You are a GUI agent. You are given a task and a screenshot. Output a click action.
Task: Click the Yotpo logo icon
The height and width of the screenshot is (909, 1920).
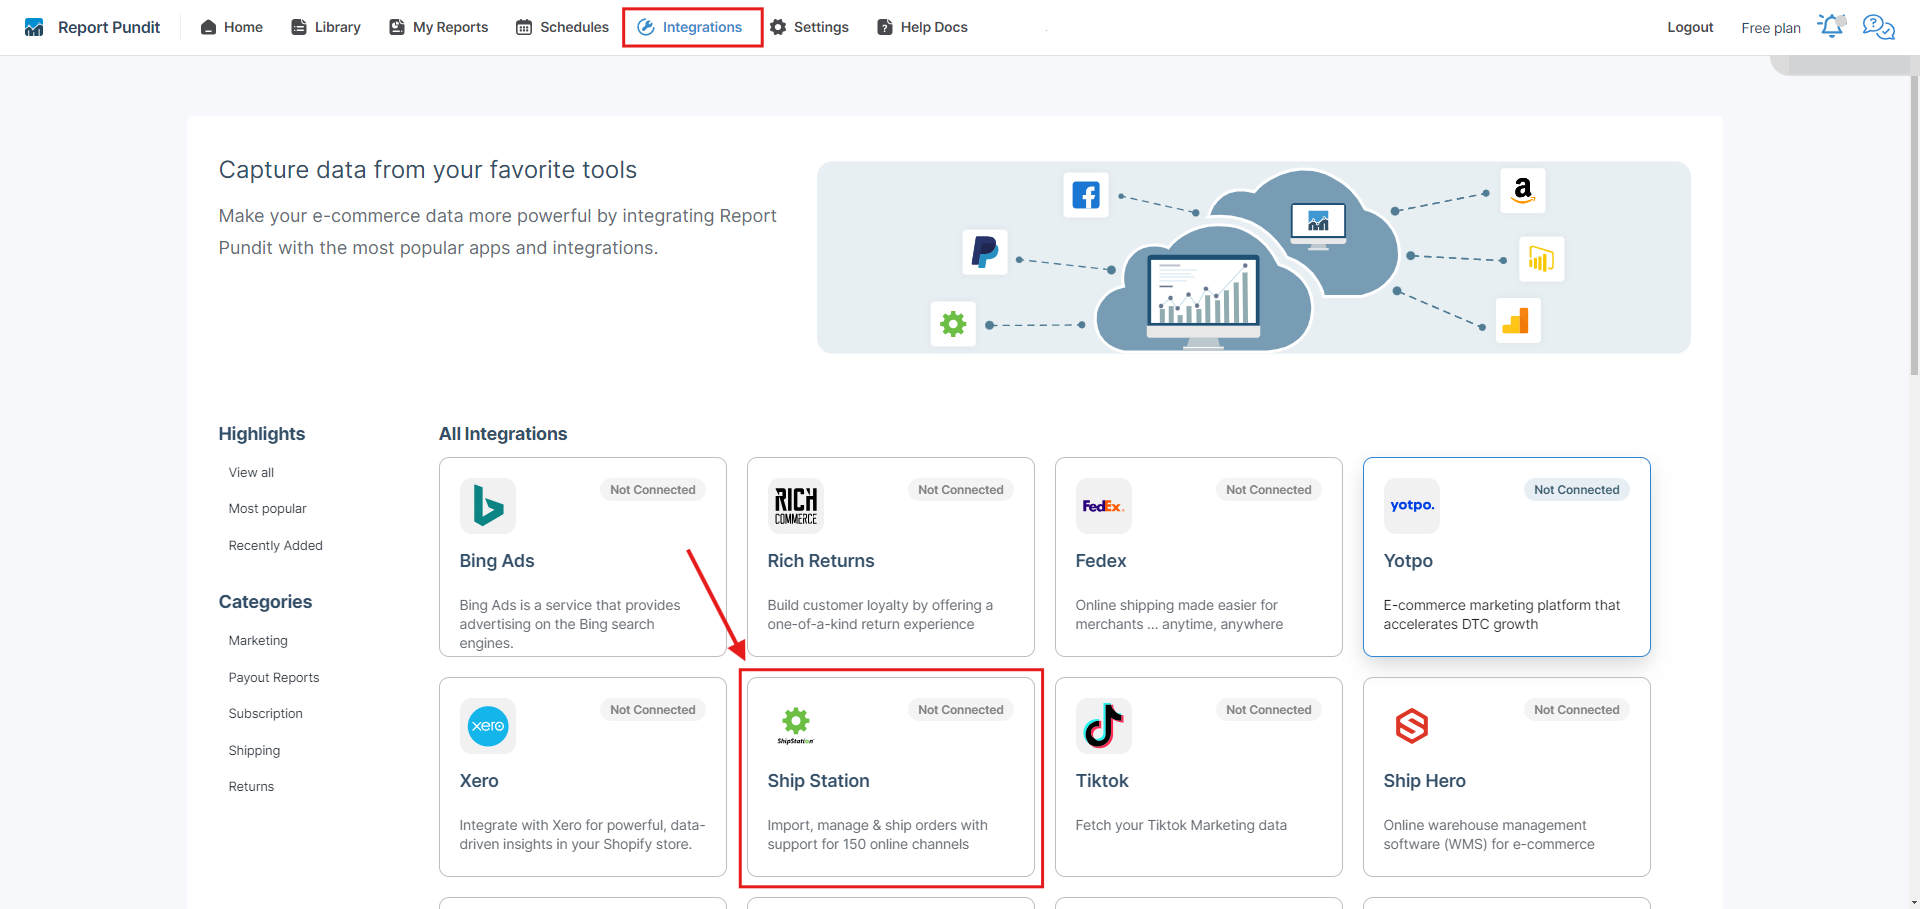1411,506
